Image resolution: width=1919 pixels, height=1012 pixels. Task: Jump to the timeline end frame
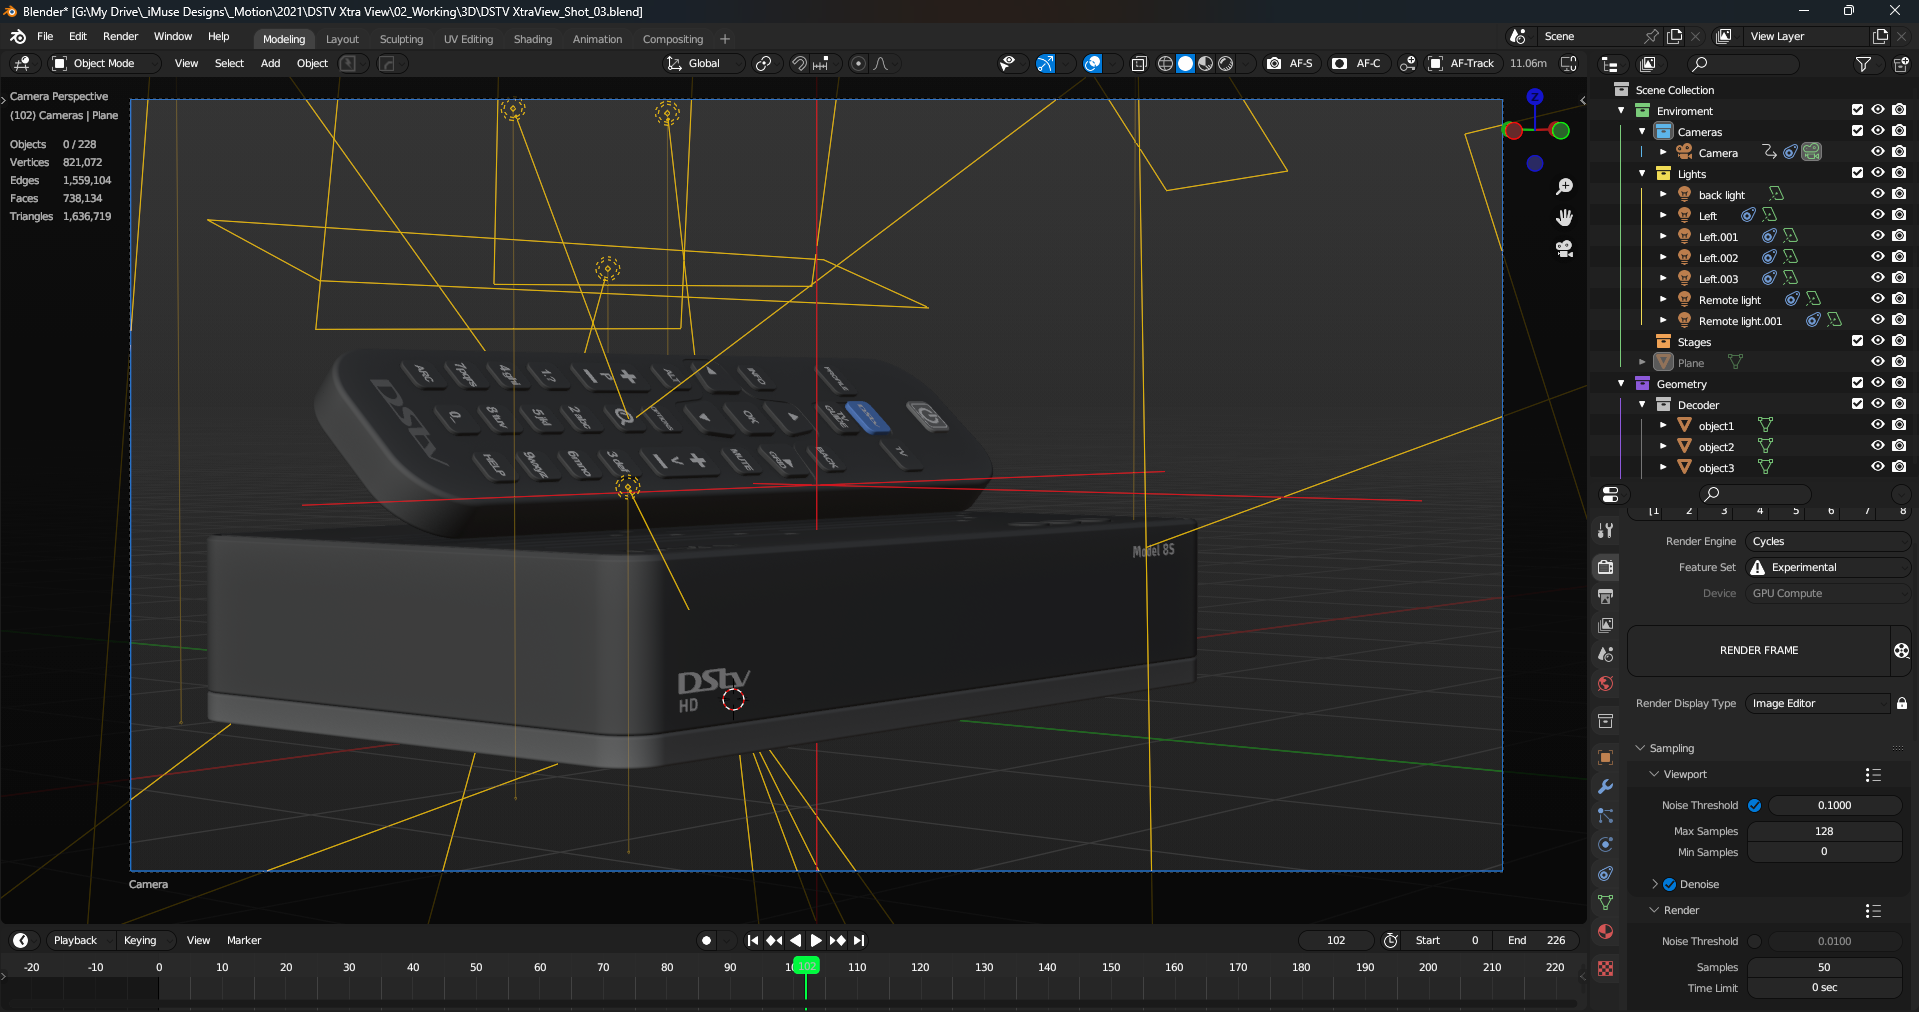[x=859, y=940]
